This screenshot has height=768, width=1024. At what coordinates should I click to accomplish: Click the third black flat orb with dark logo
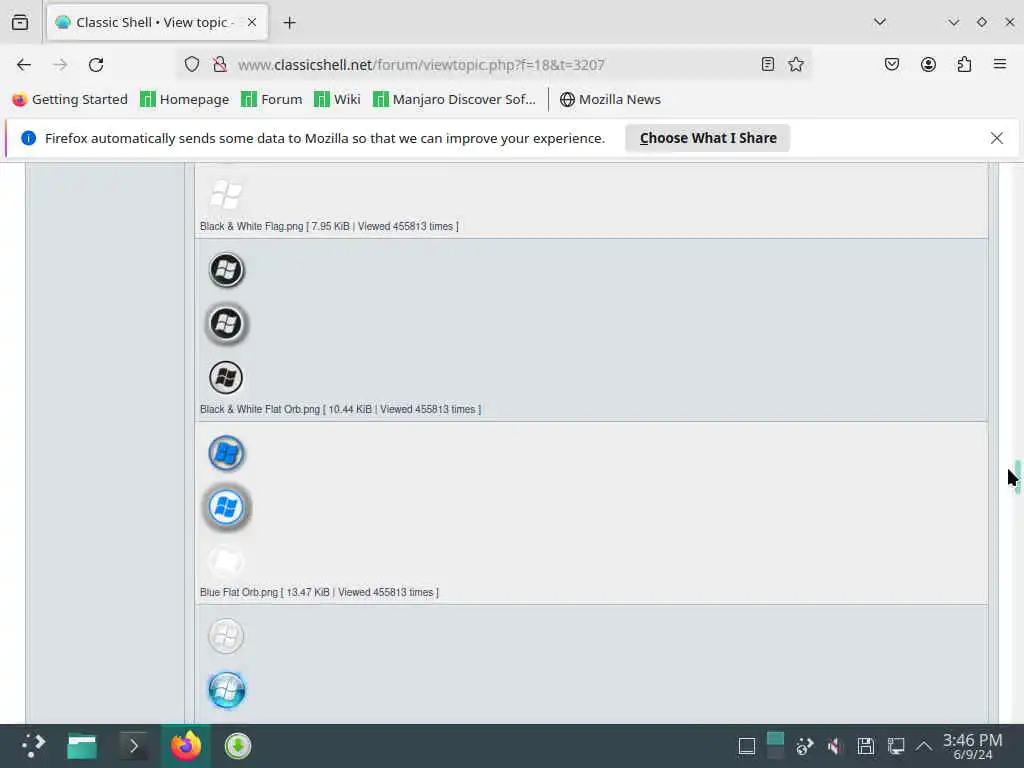226,377
